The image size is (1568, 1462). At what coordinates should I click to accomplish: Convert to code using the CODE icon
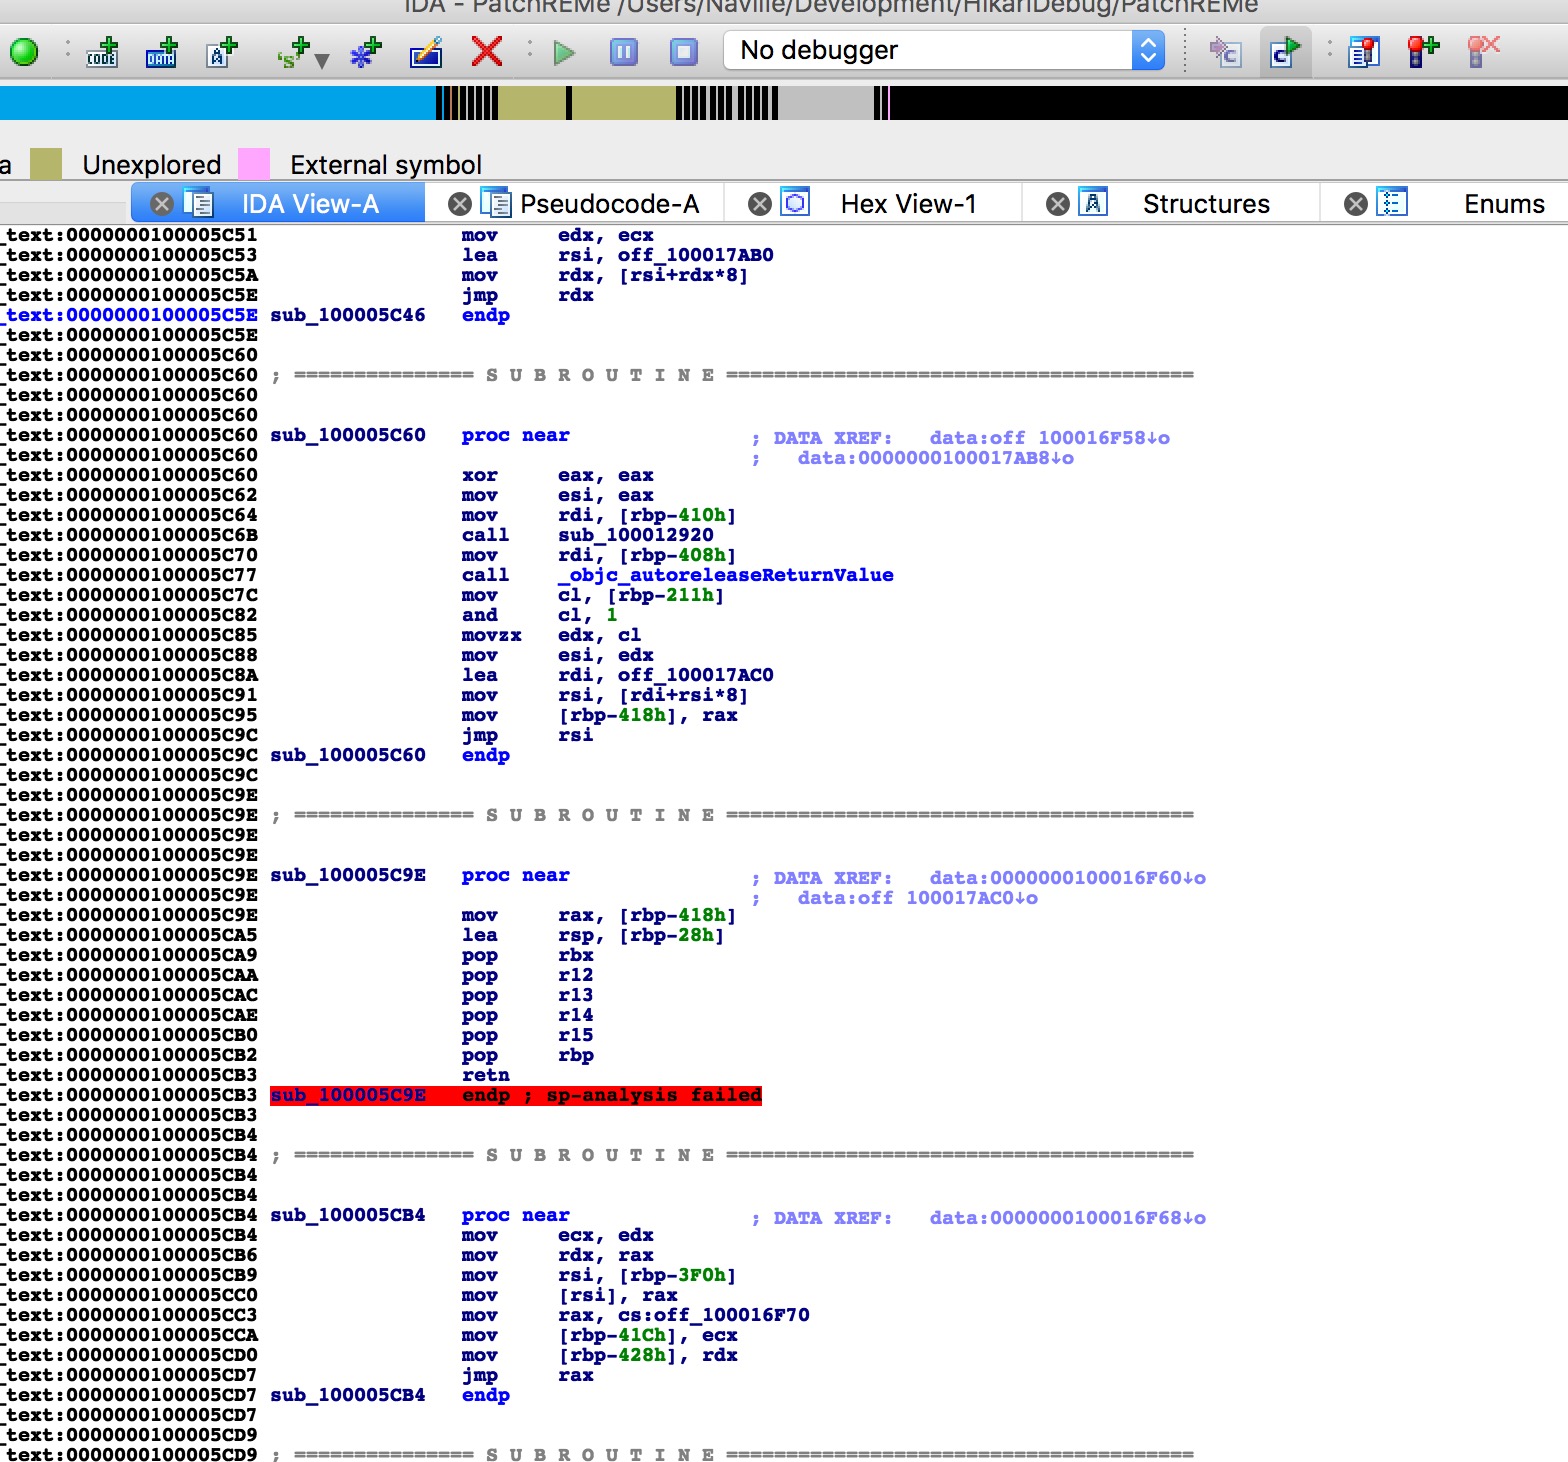(102, 52)
